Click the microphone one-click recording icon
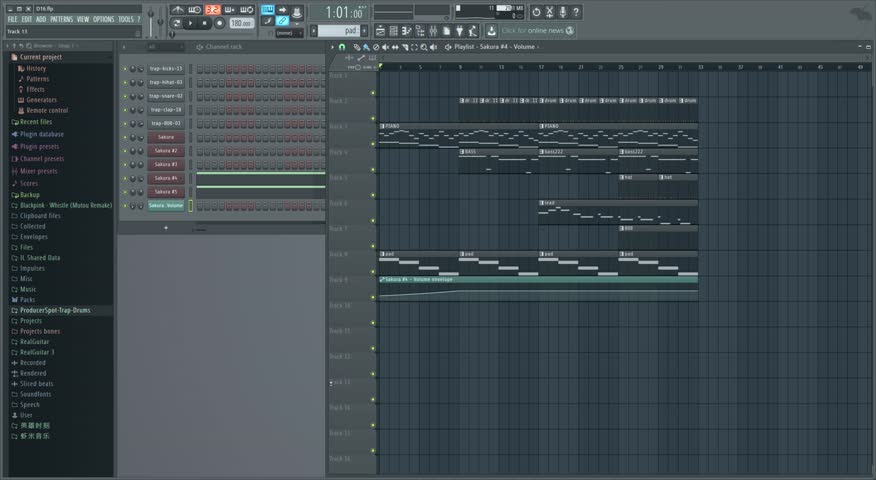 click(563, 12)
